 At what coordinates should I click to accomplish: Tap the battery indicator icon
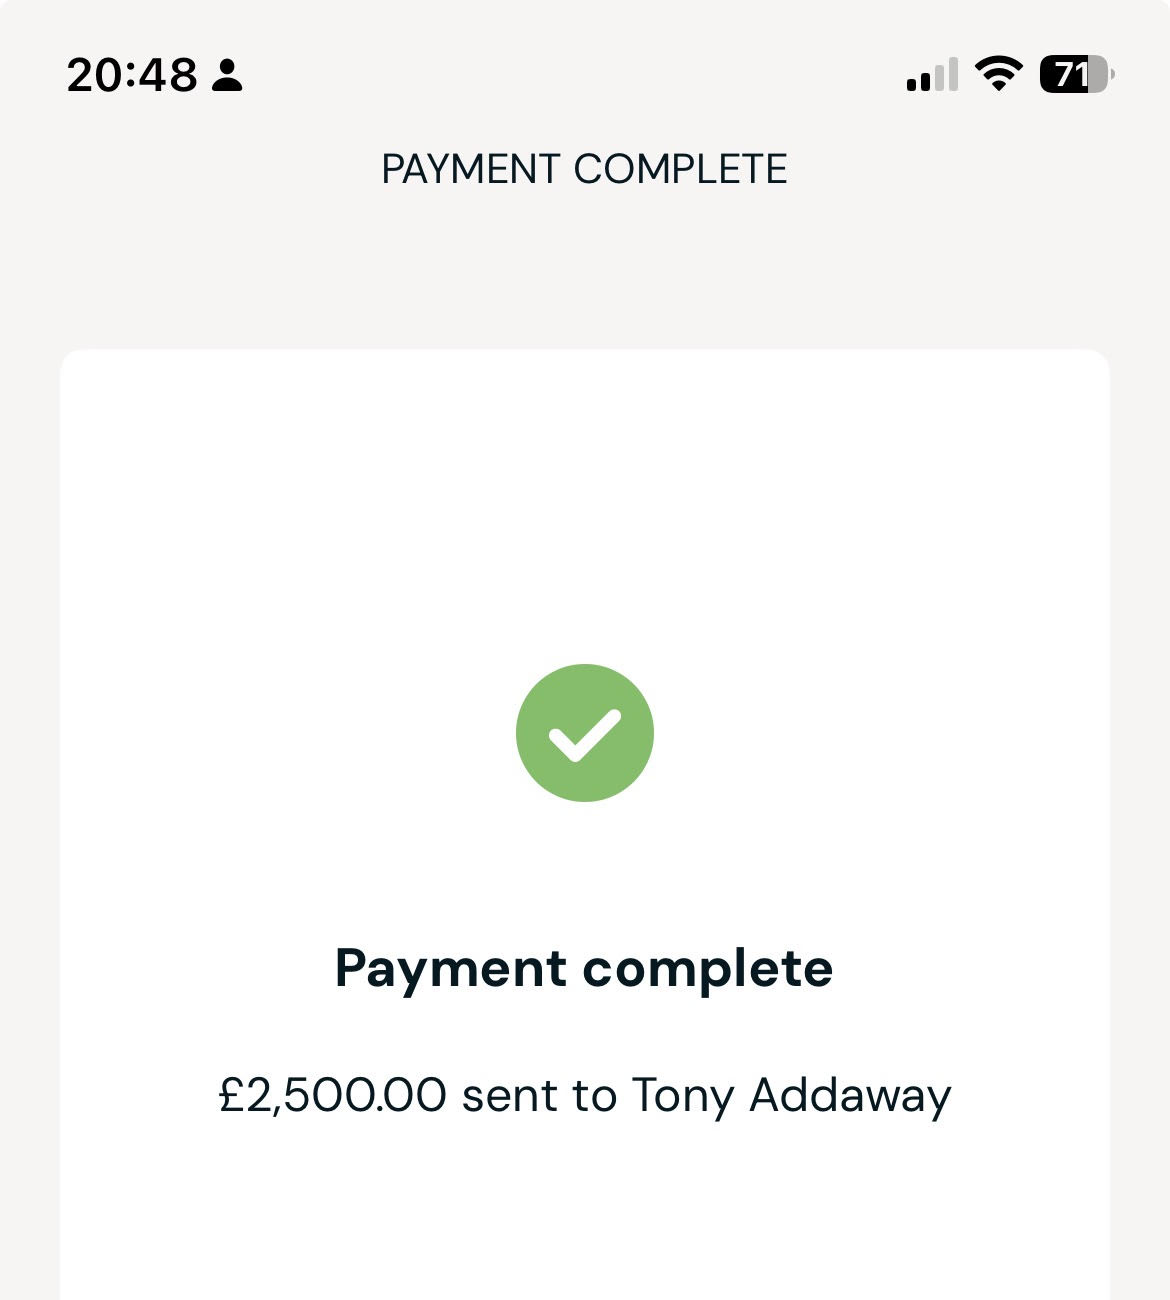coord(1076,75)
